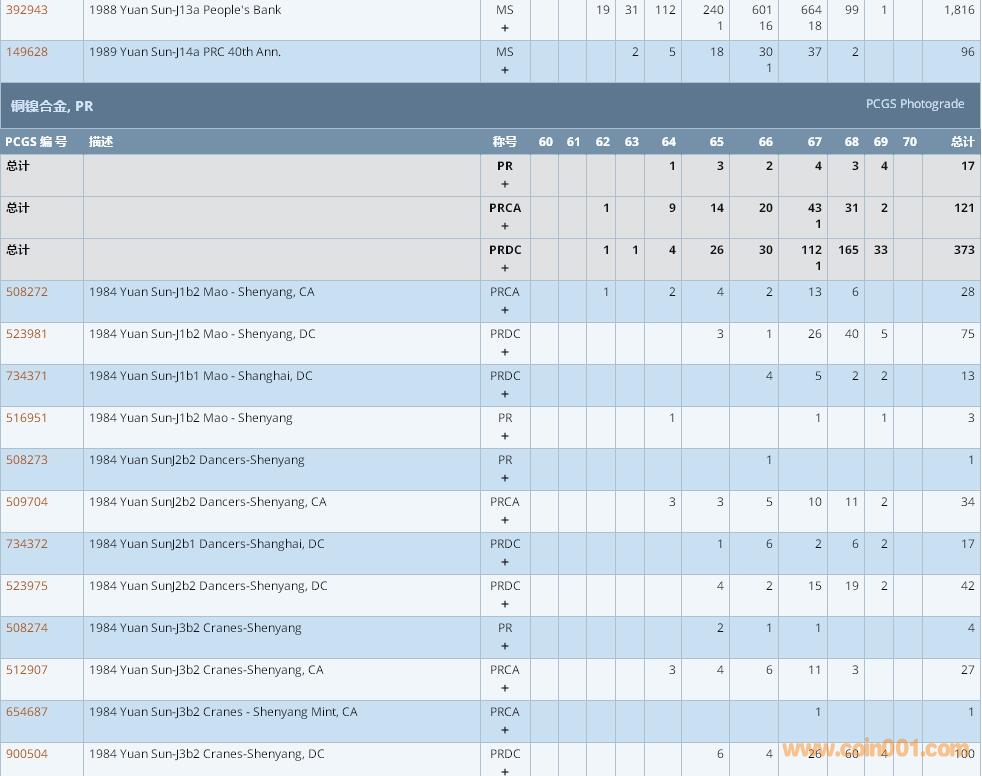Expand the plus sign in row 508272
This screenshot has height=776, width=982.
click(x=505, y=310)
